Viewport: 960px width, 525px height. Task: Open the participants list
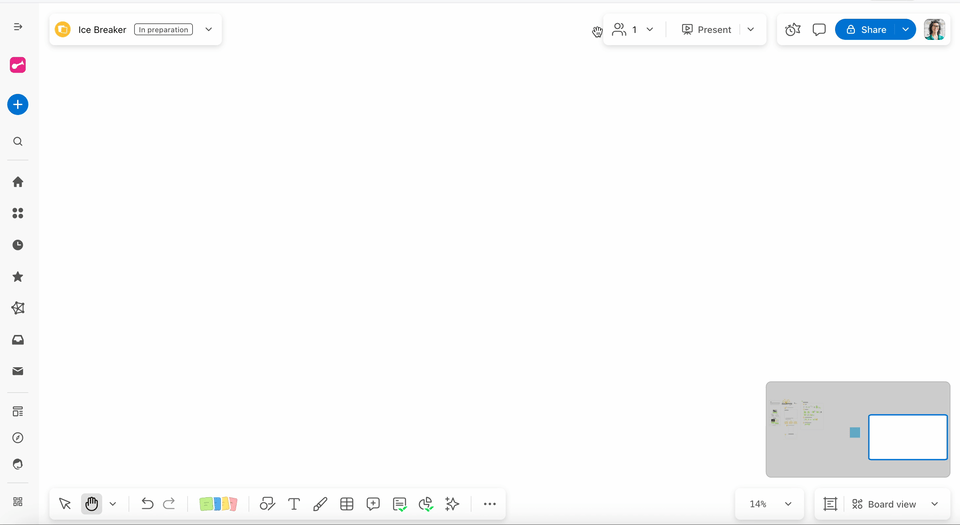(624, 29)
